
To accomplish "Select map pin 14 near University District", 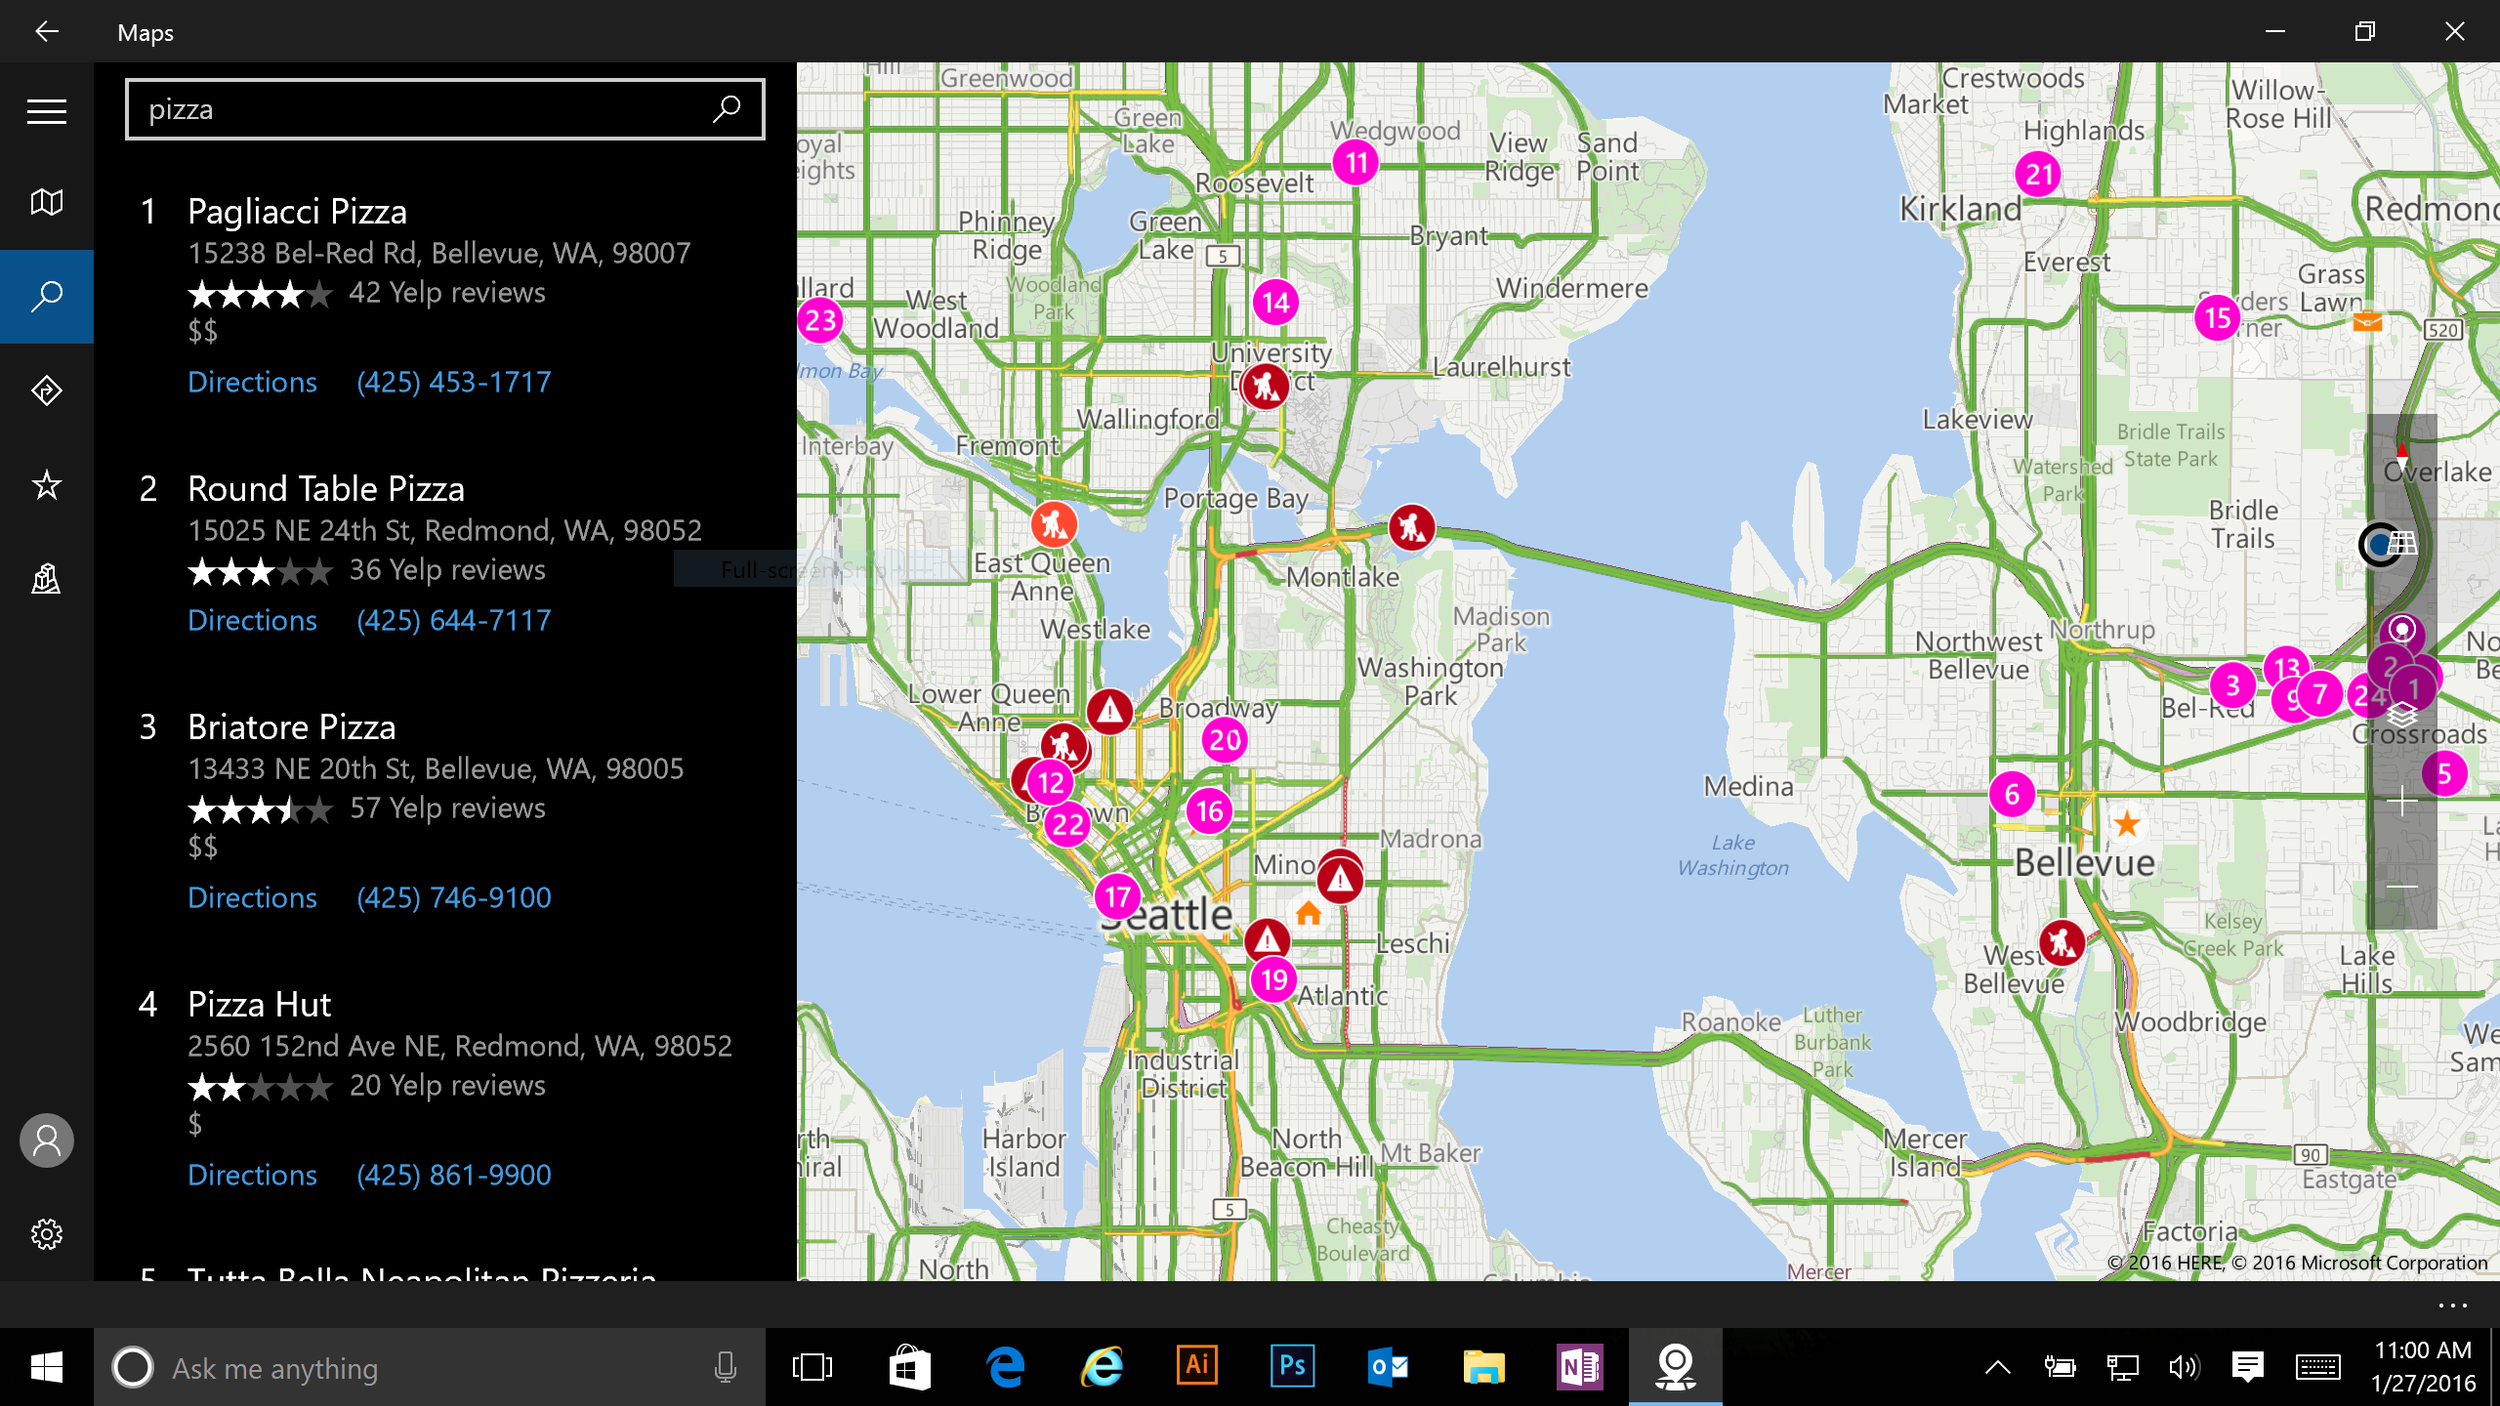I will [1276, 302].
